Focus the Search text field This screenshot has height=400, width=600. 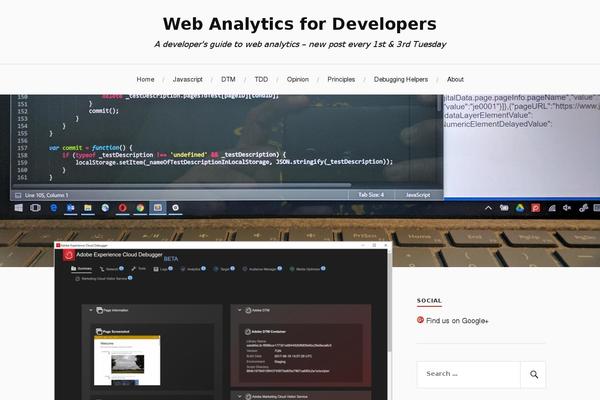click(x=469, y=374)
